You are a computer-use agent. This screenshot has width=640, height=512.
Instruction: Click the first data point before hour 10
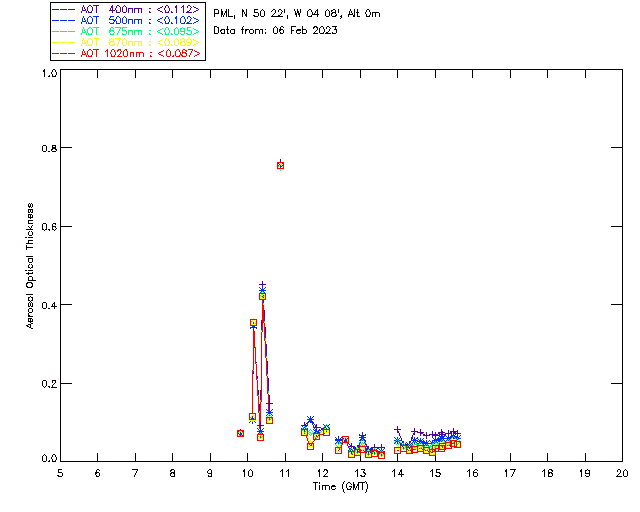coord(240,433)
